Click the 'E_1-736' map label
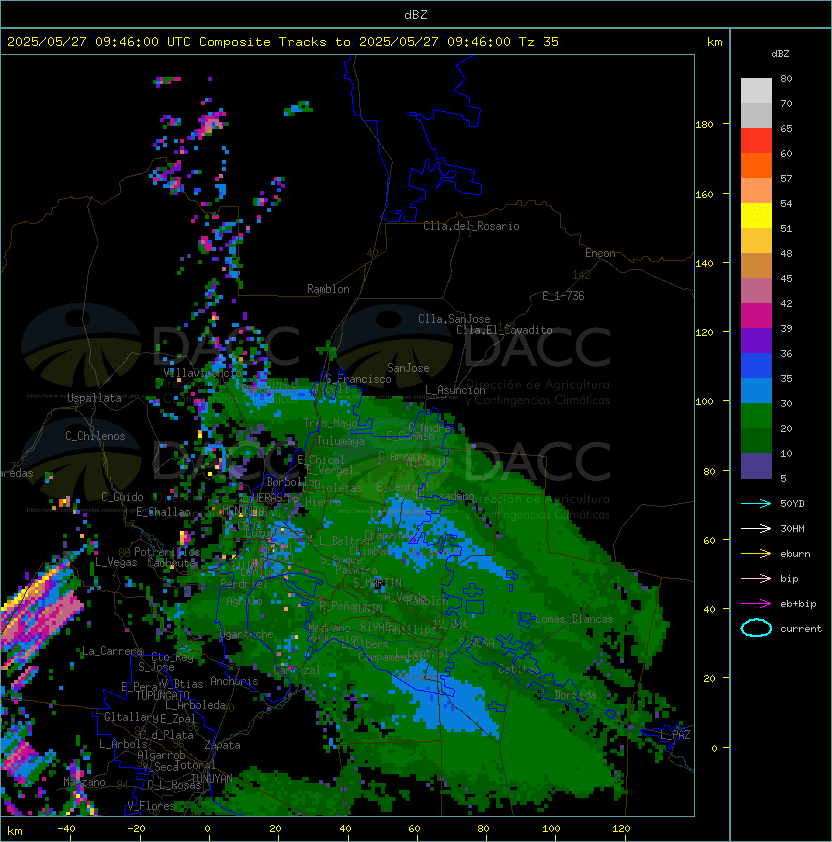 (x=563, y=296)
